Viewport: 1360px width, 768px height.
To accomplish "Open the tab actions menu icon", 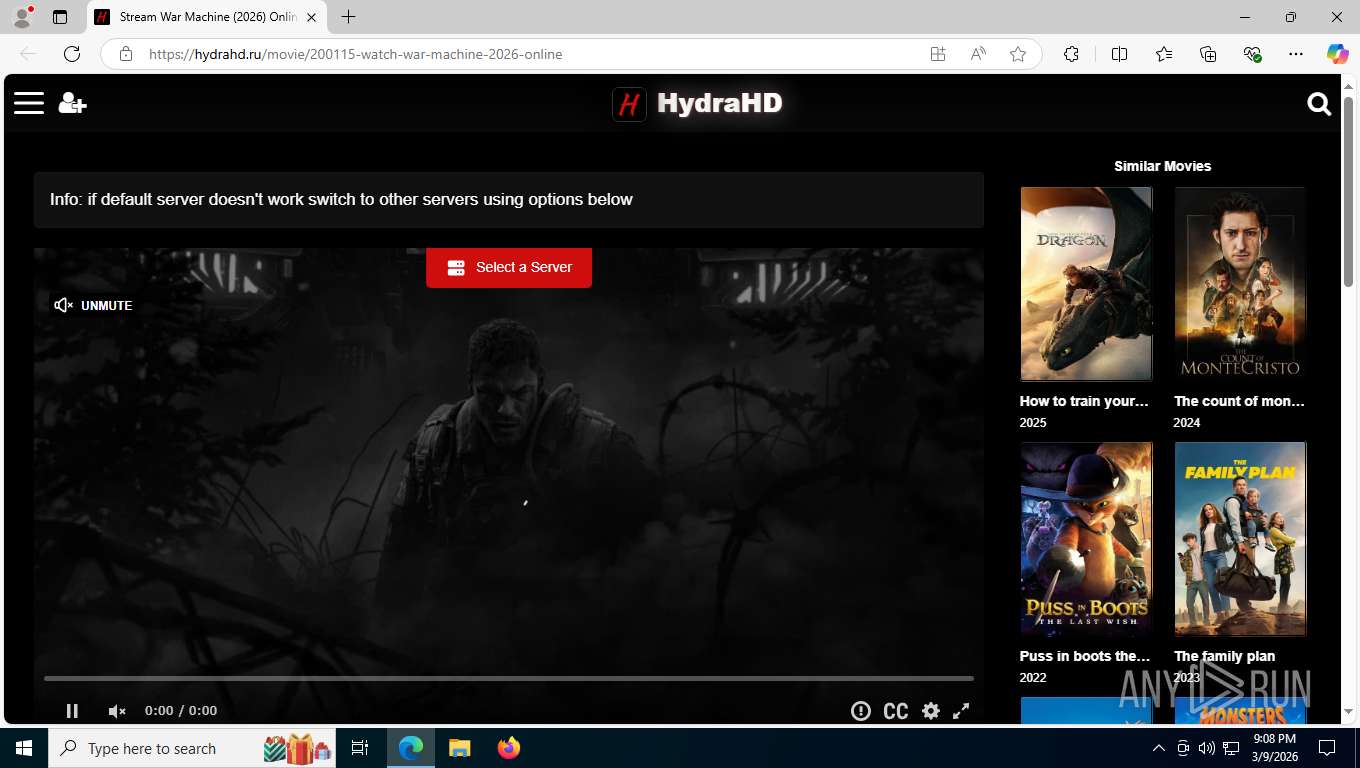I will [x=60, y=17].
